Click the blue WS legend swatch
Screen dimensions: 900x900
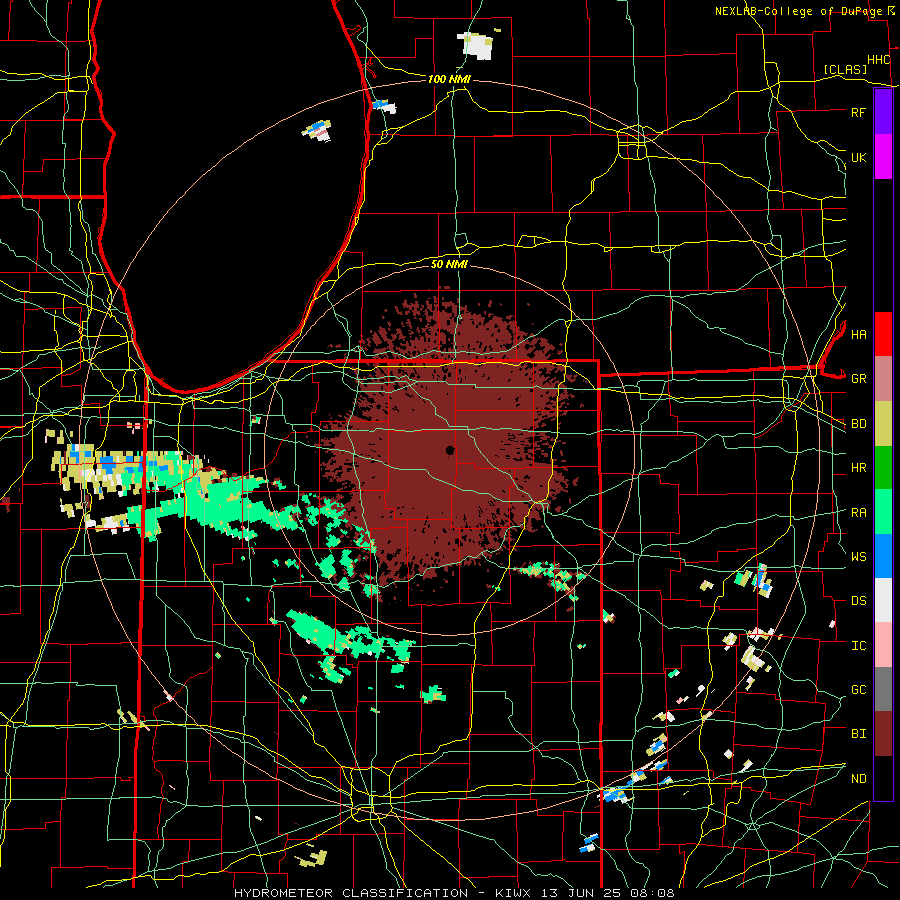click(x=883, y=556)
